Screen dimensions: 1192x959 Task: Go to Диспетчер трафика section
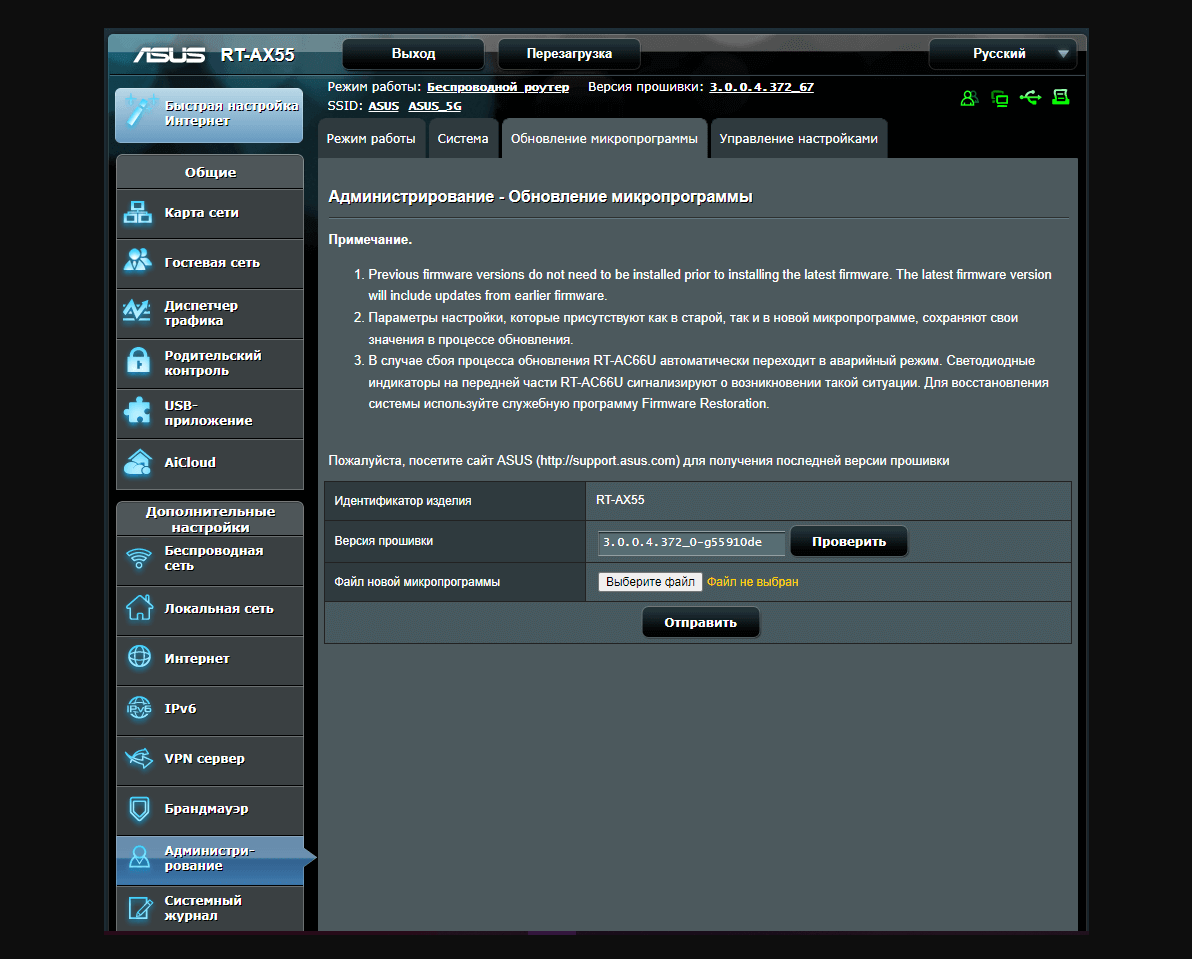[x=210, y=313]
